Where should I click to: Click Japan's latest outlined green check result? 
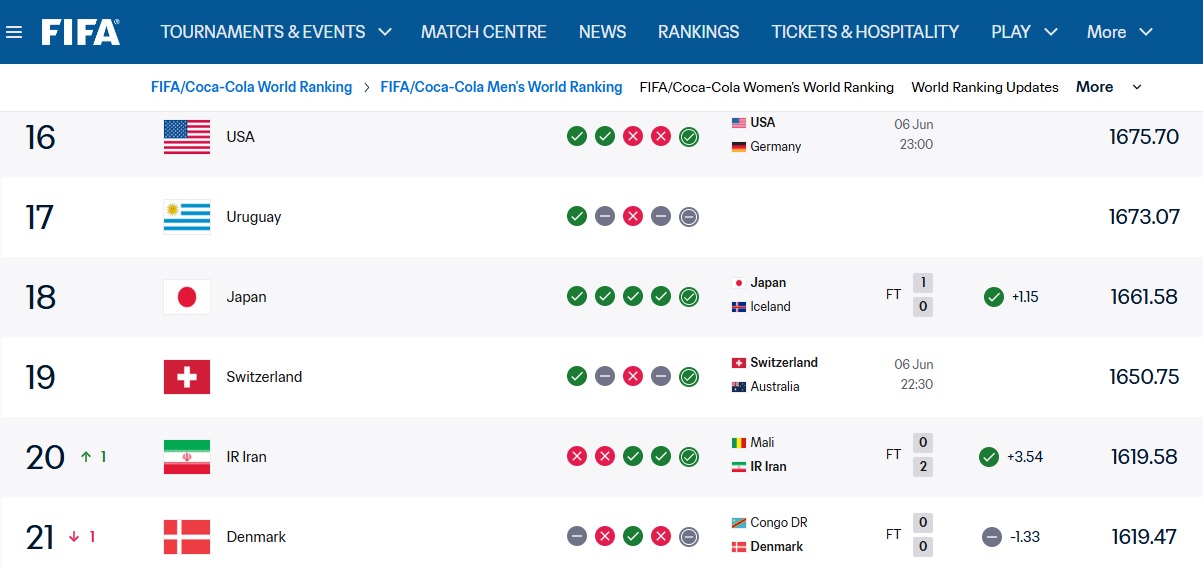click(x=689, y=297)
